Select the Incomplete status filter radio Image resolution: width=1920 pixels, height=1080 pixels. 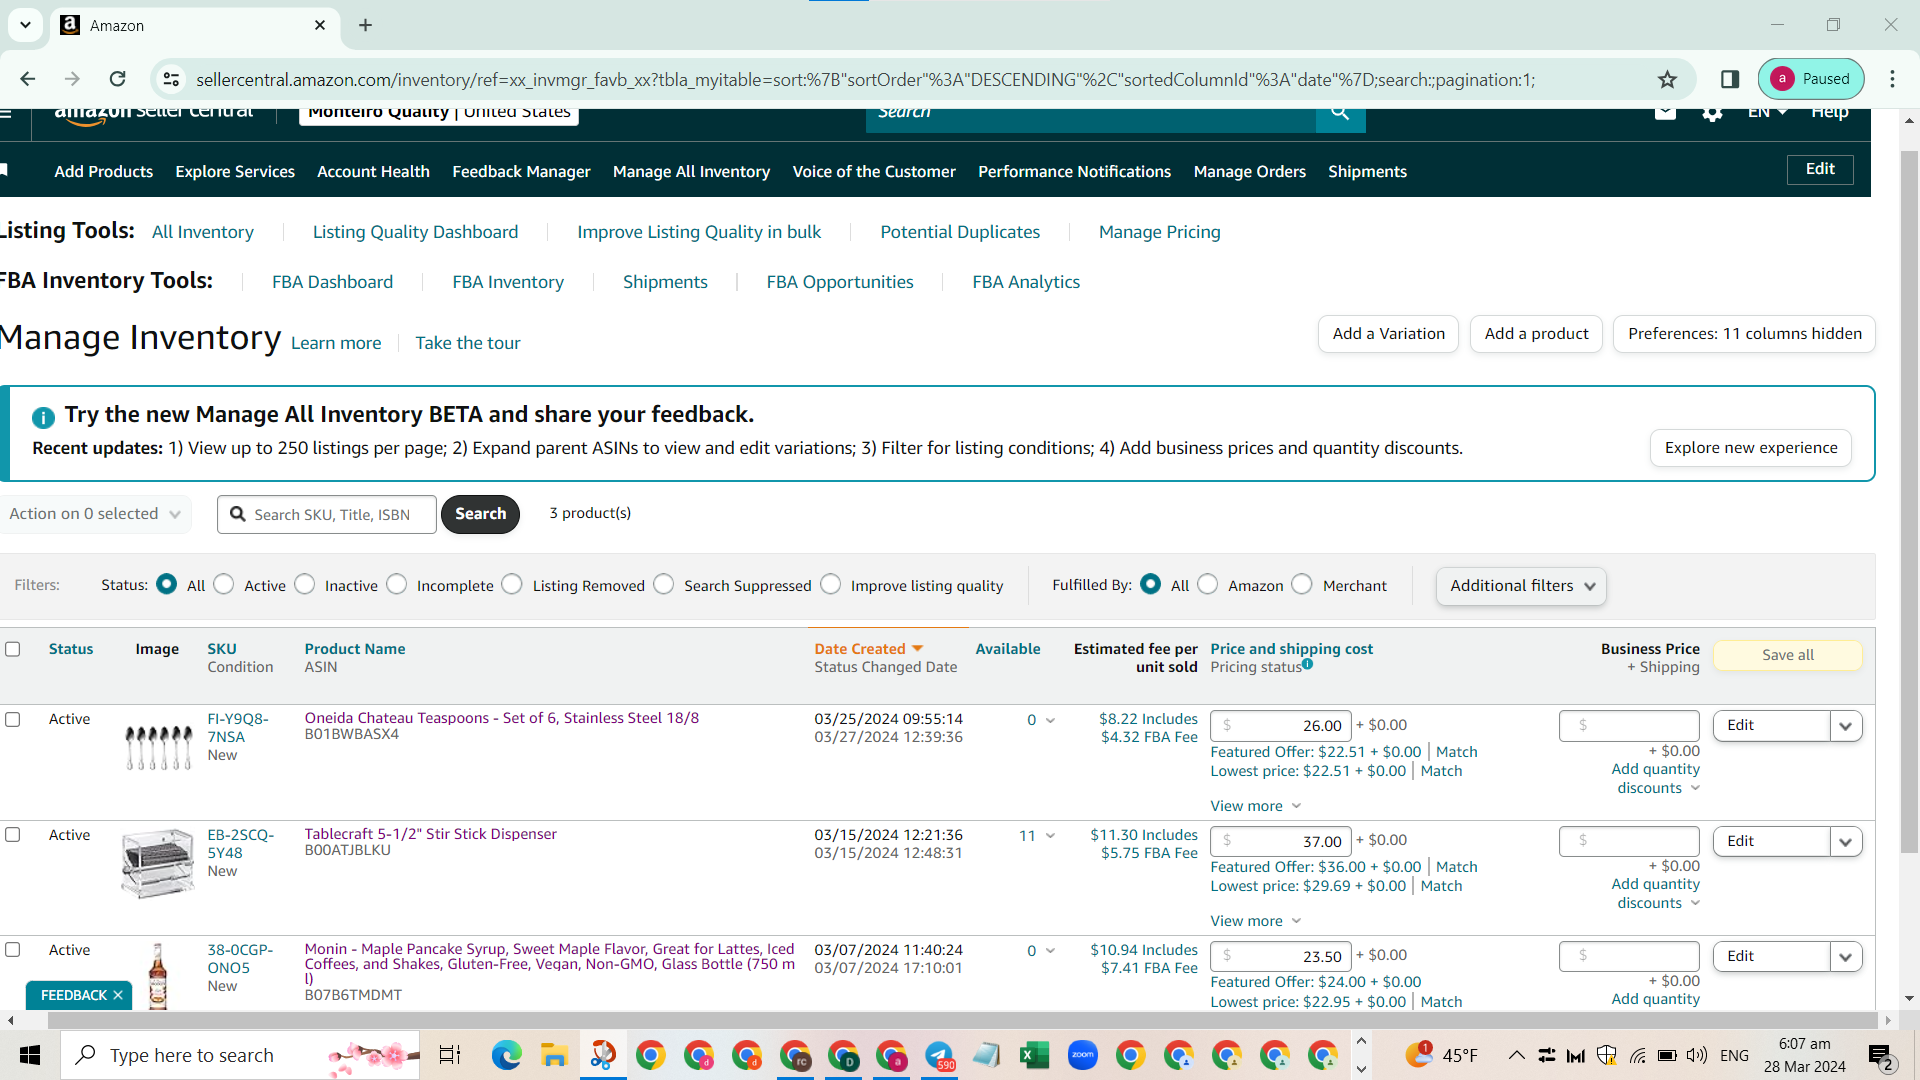[x=397, y=584]
